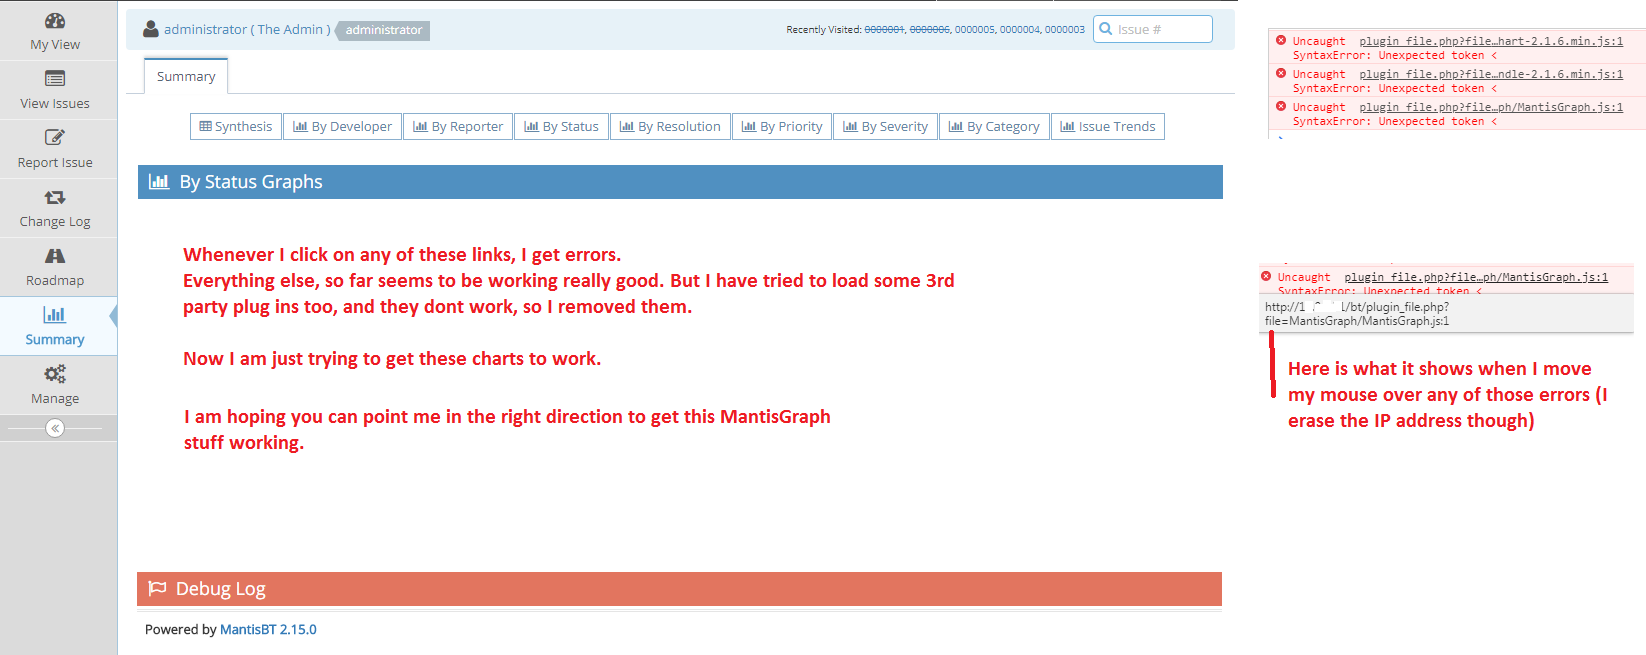Image resolution: width=1646 pixels, height=655 pixels.
Task: Click the 'My View' sidebar label
Action: pyautogui.click(x=55, y=44)
